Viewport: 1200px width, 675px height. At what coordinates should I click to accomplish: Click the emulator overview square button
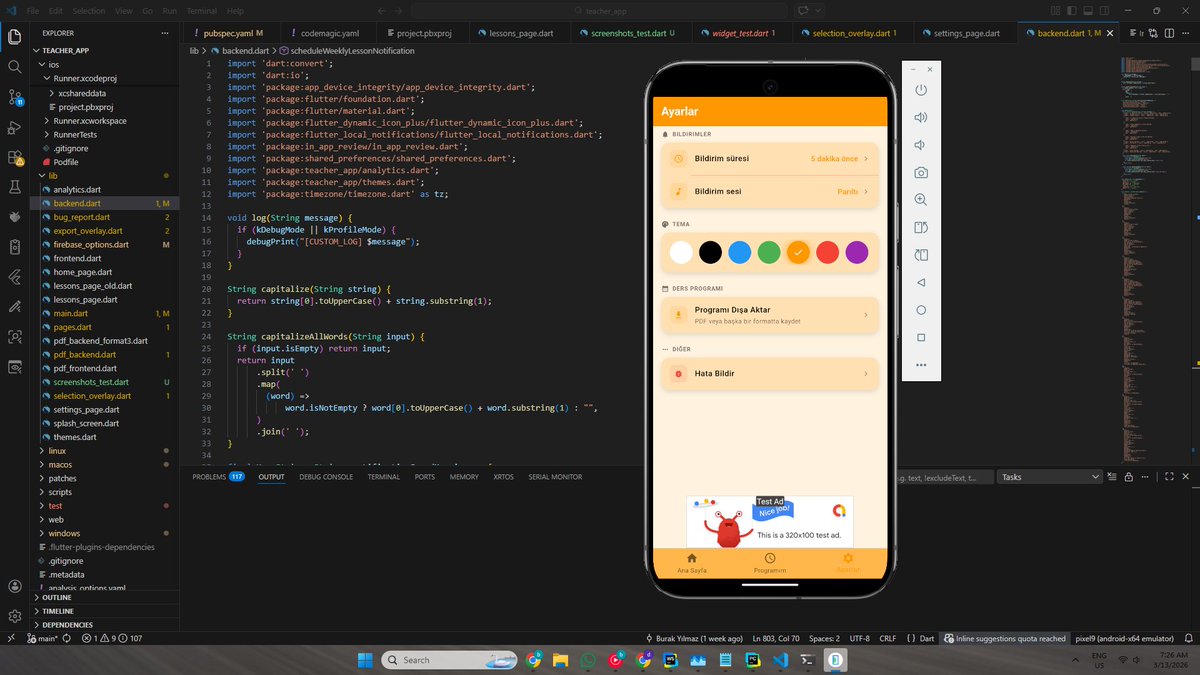coord(921,338)
